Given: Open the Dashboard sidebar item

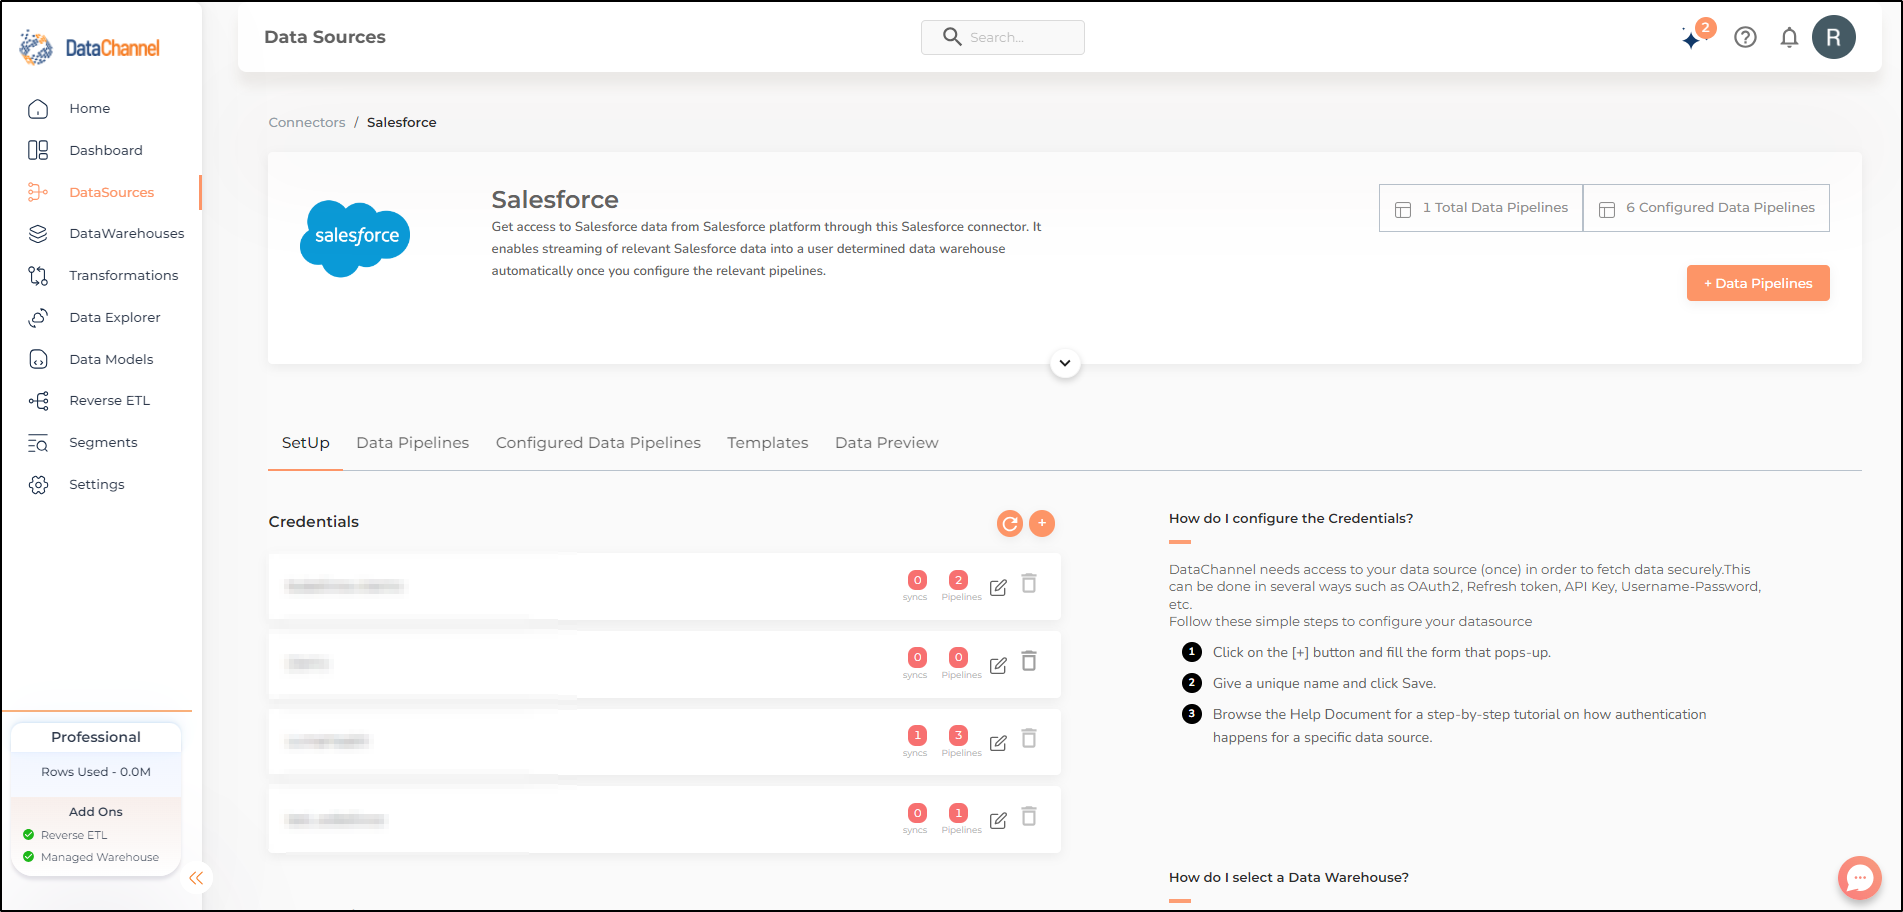Looking at the screenshot, I should [x=105, y=150].
